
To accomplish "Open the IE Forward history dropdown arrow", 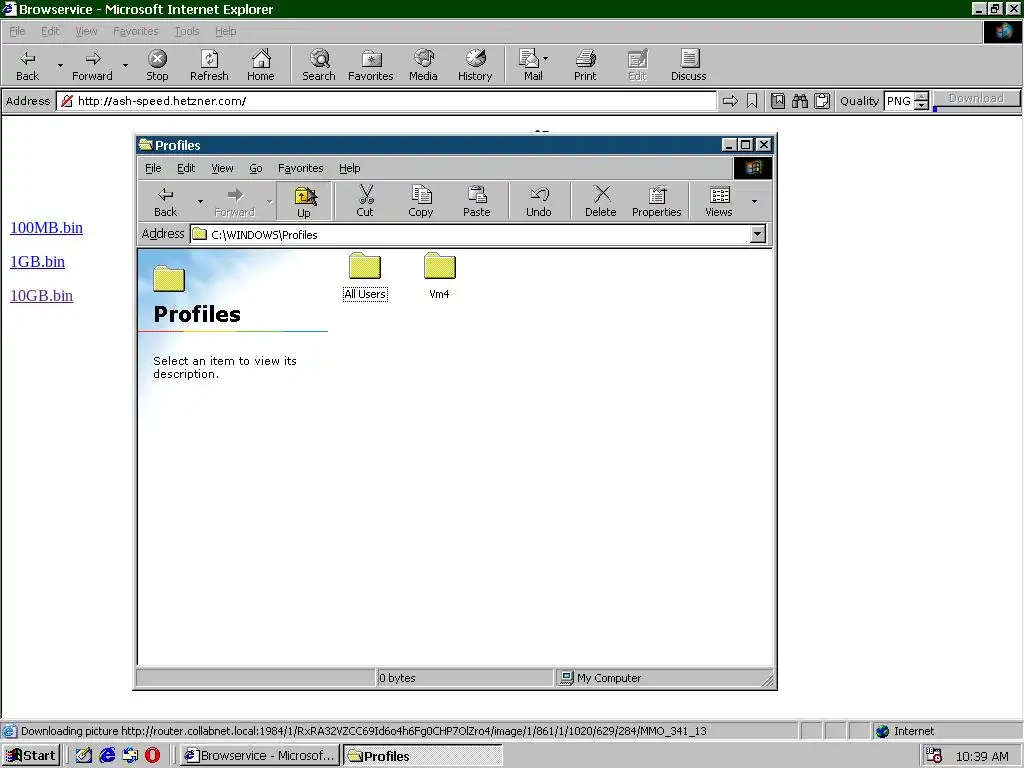I will tap(125, 65).
